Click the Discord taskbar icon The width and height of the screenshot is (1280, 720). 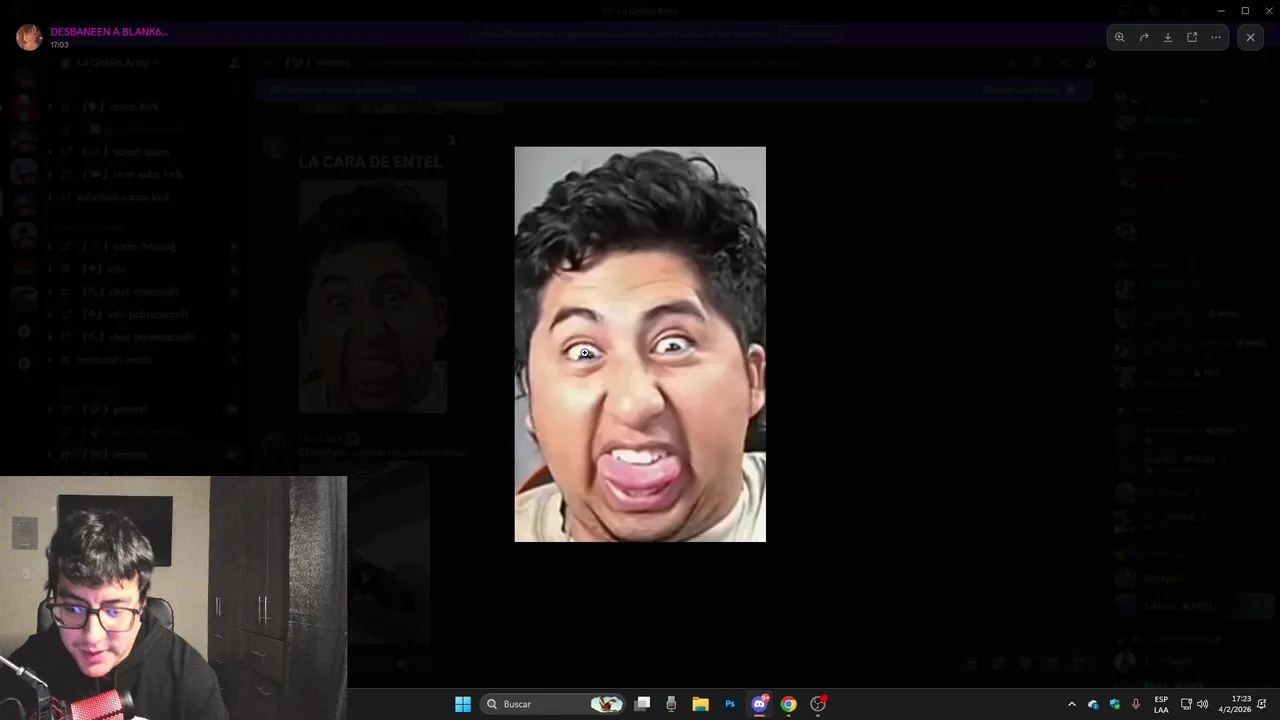click(759, 704)
